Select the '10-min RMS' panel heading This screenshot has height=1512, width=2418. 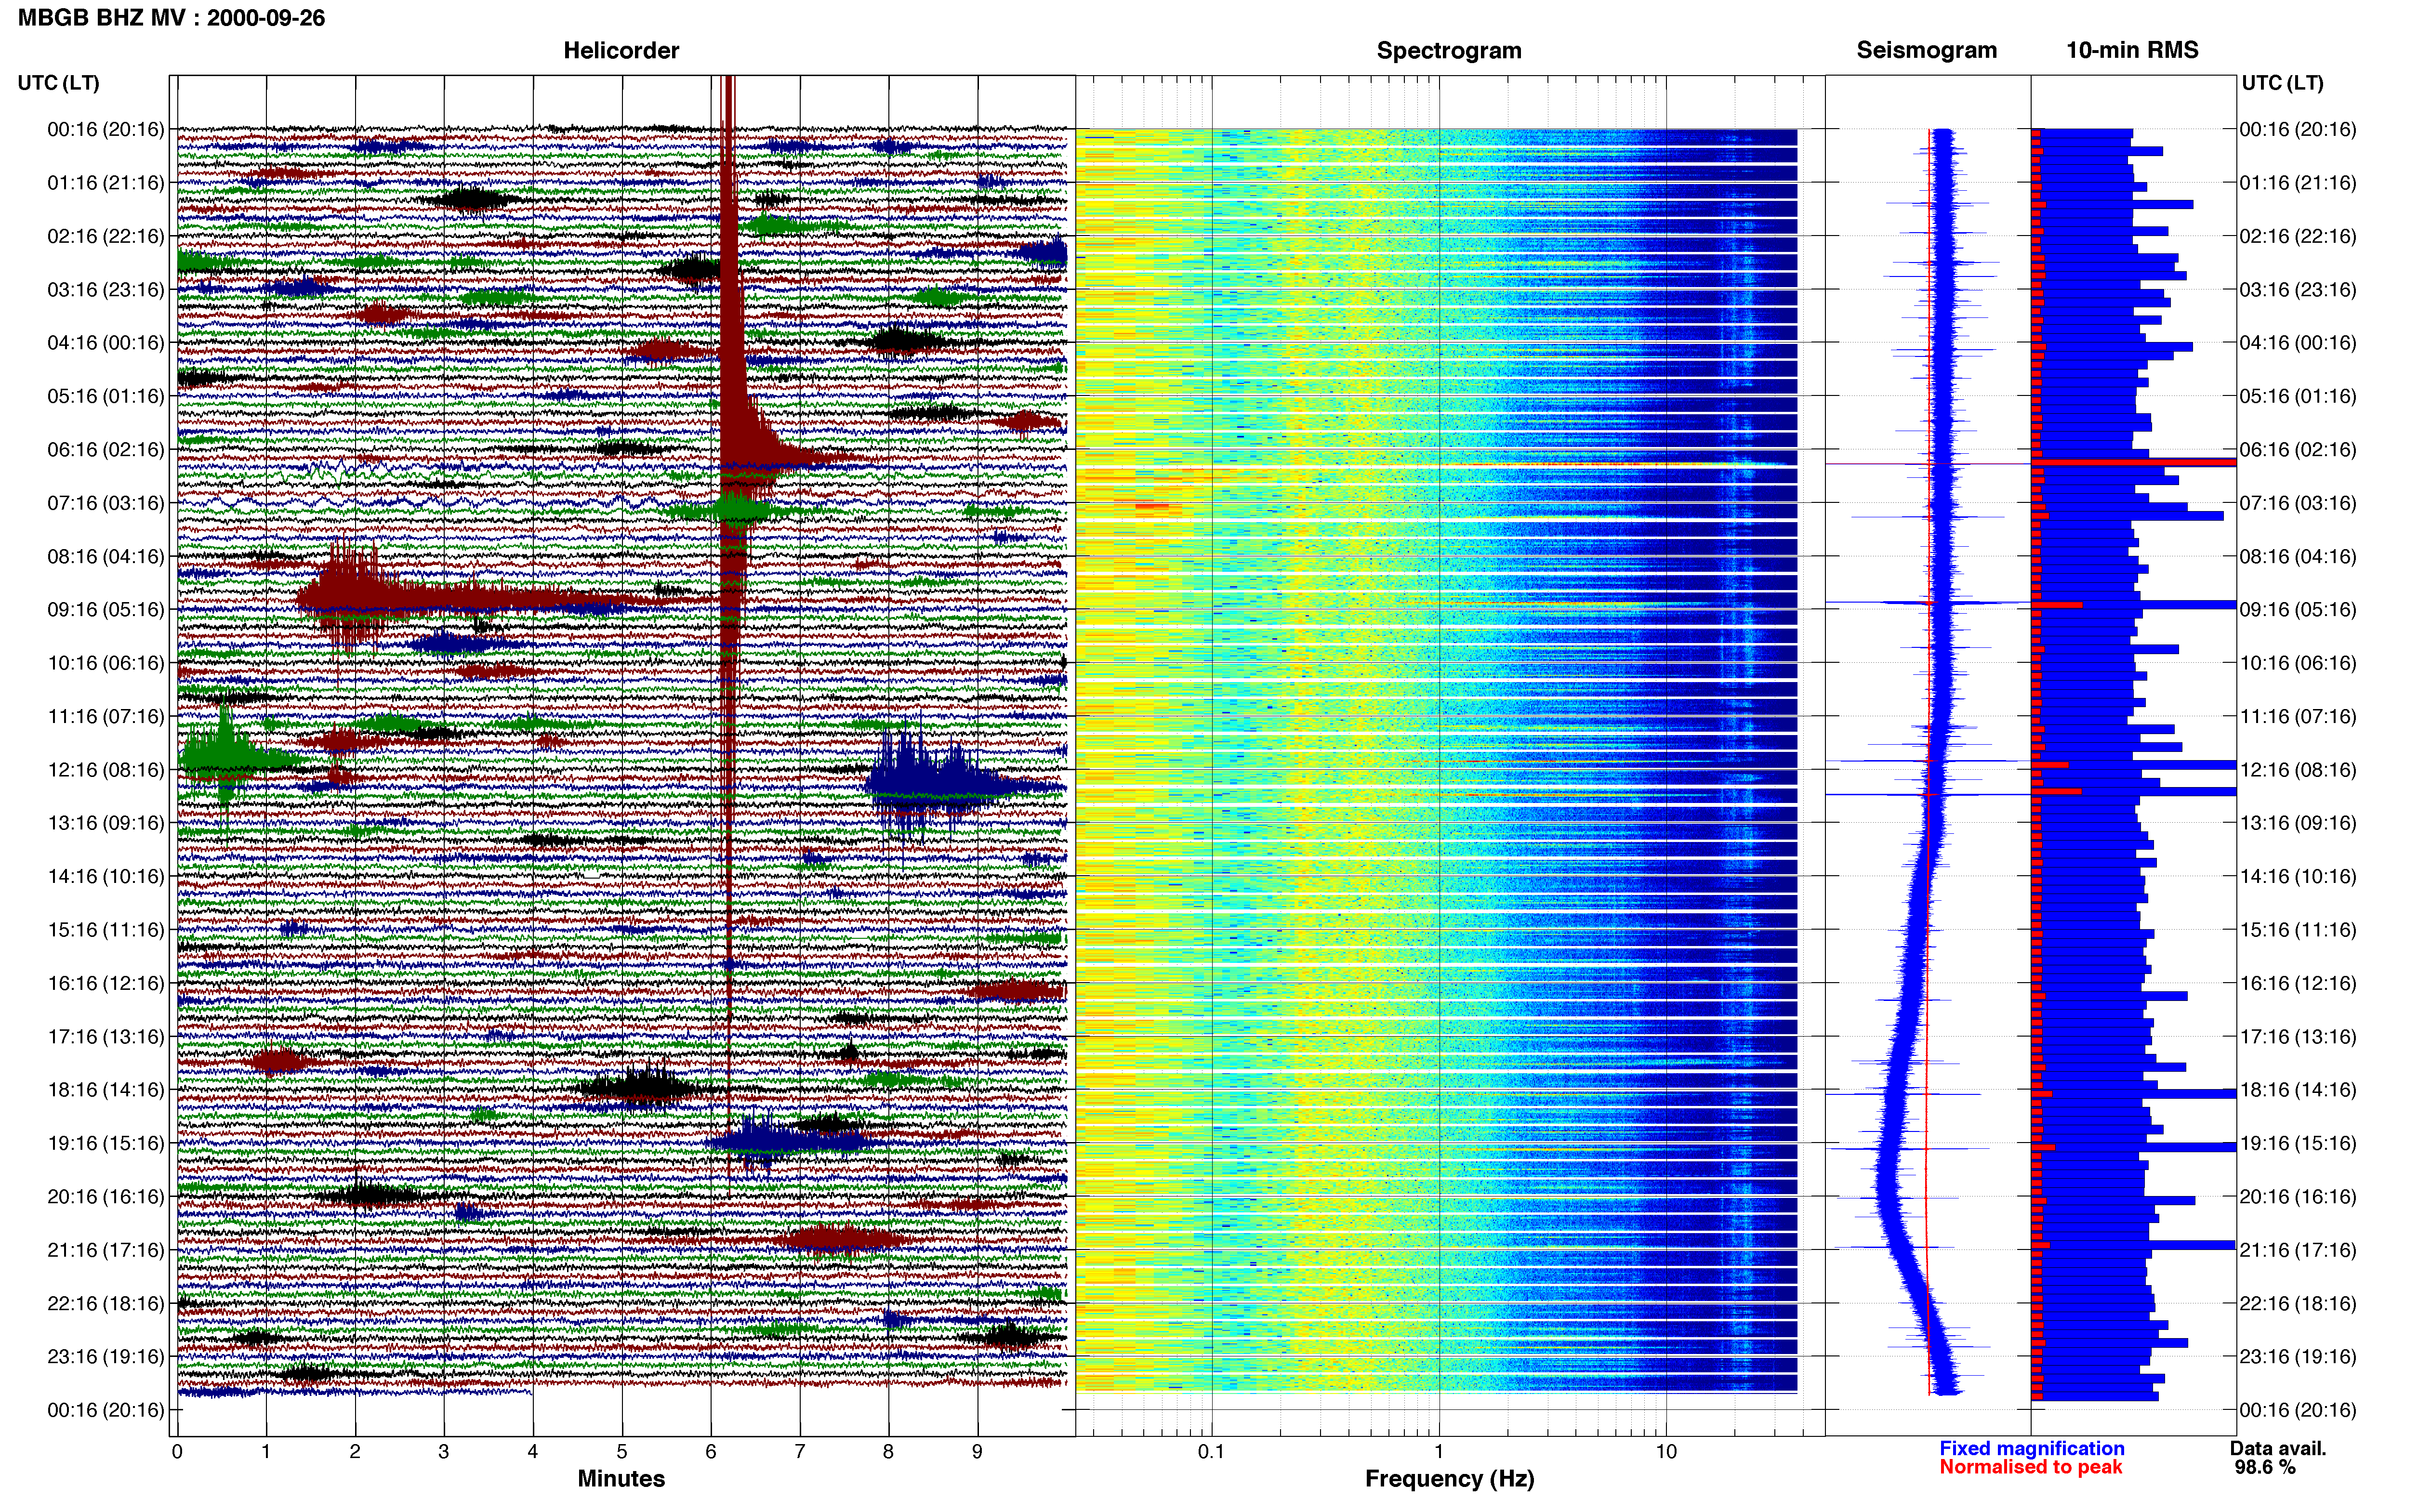[2132, 51]
